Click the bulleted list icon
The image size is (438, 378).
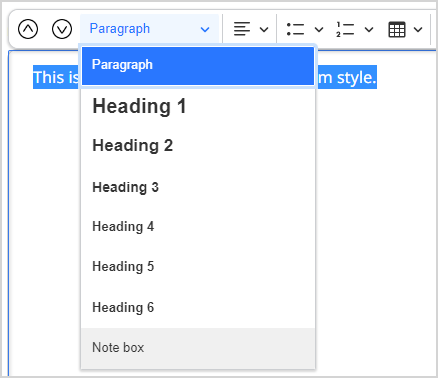pyautogui.click(x=295, y=29)
